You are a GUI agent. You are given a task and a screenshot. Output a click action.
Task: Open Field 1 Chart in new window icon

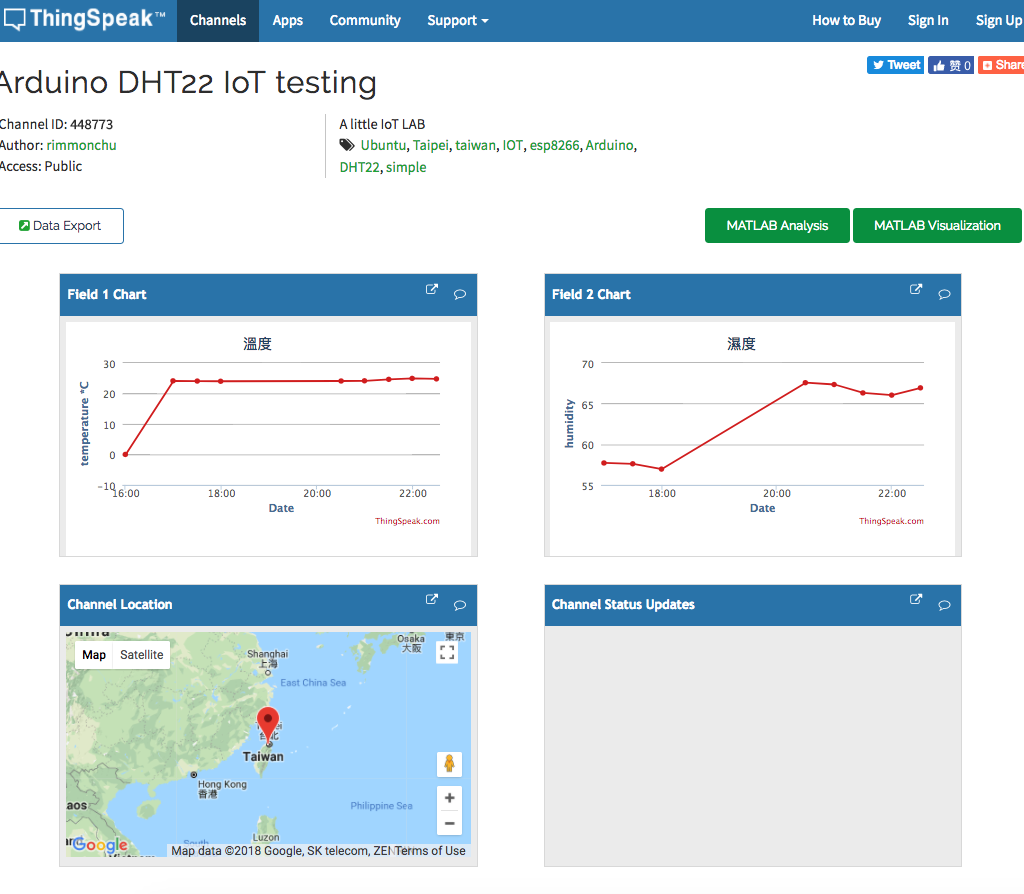[432, 289]
